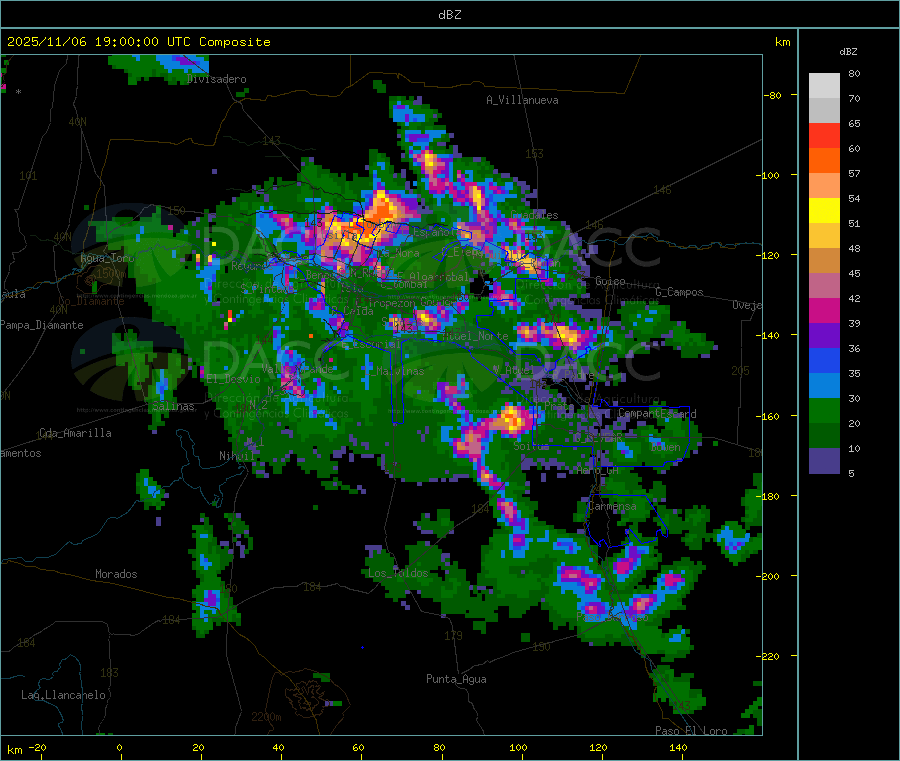Viewport: 900px width, 761px height.
Task: Click the 140 km horizontal axis tick
Action: point(678,748)
